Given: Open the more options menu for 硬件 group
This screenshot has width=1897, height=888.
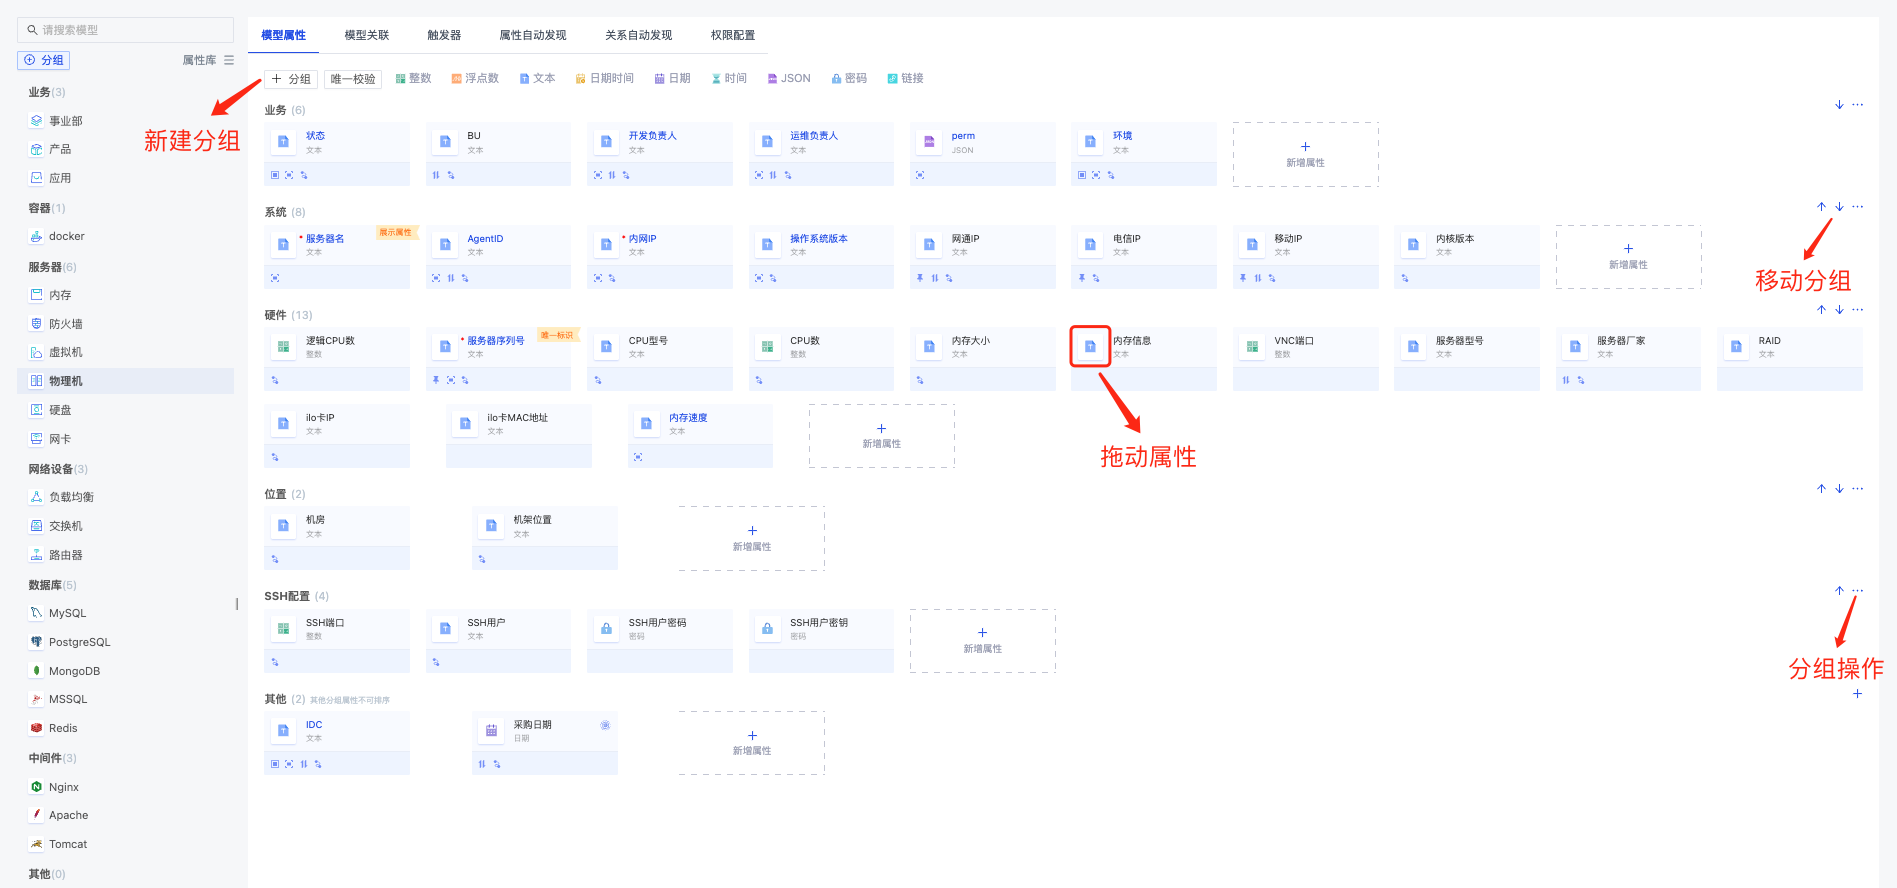Looking at the screenshot, I should 1857,309.
